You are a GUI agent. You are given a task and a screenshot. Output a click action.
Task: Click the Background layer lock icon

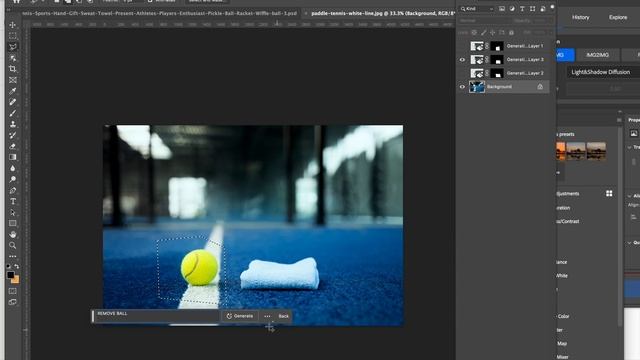pos(540,87)
